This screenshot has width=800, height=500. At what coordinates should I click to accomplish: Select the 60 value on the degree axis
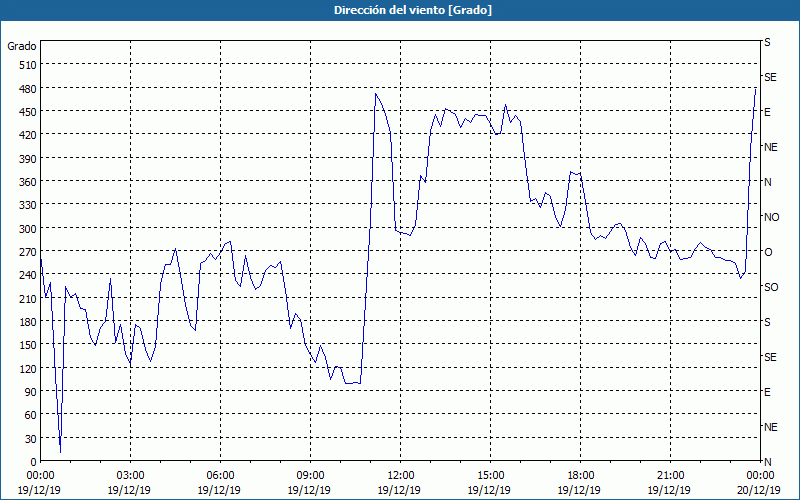tap(31, 415)
